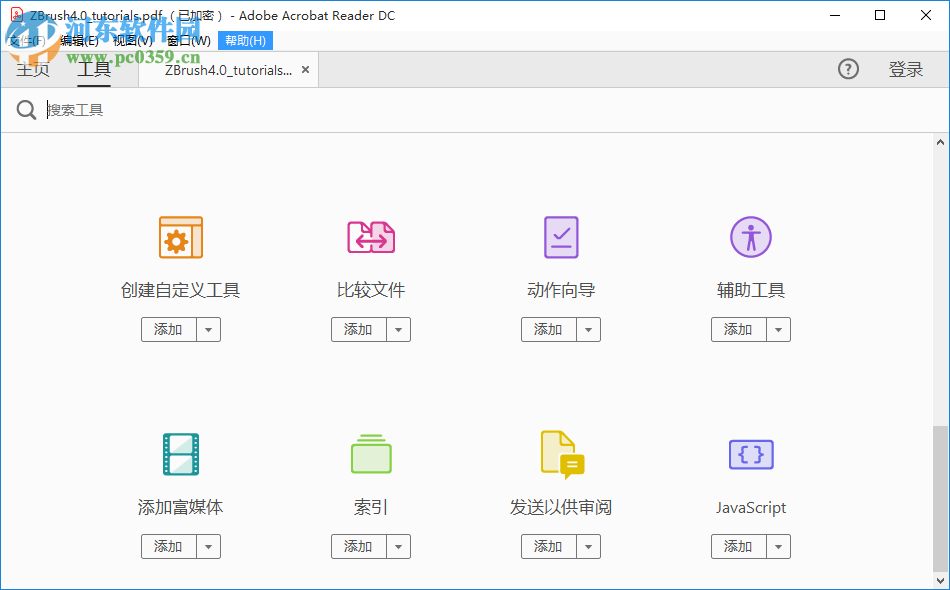This screenshot has width=950, height=590.
Task: Click the 辅助工具 (Accessibility) tool icon
Action: 750,237
